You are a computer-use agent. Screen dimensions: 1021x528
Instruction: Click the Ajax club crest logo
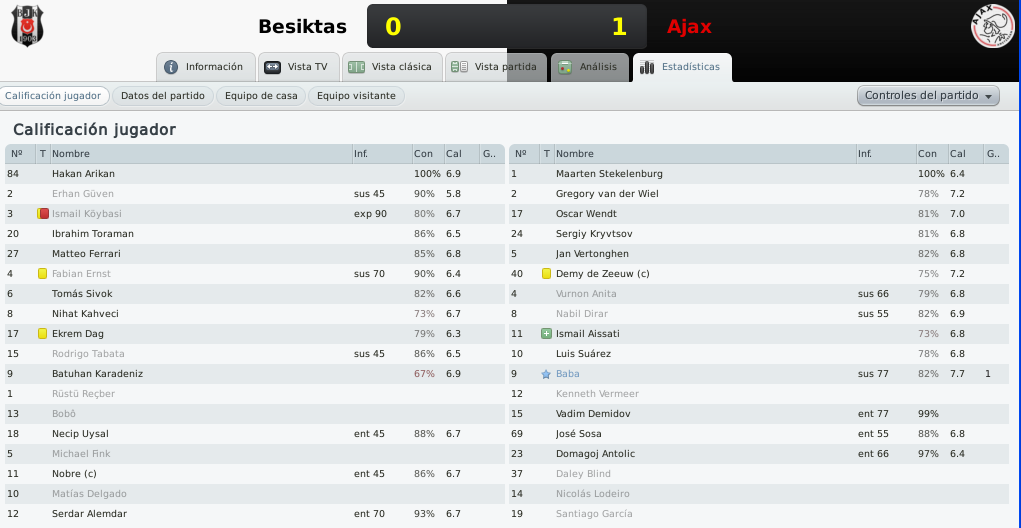[x=992, y=25]
